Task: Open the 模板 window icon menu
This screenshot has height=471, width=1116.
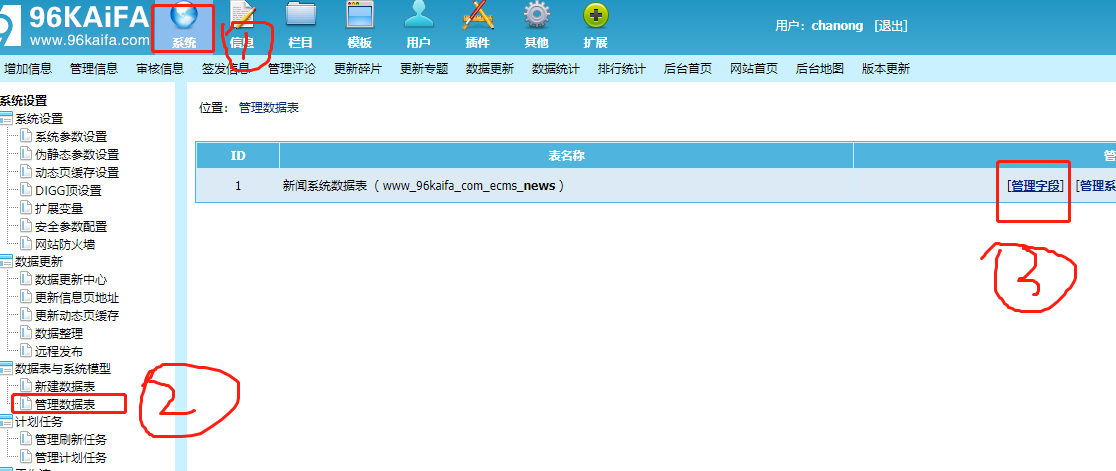Action: pyautogui.click(x=359, y=26)
